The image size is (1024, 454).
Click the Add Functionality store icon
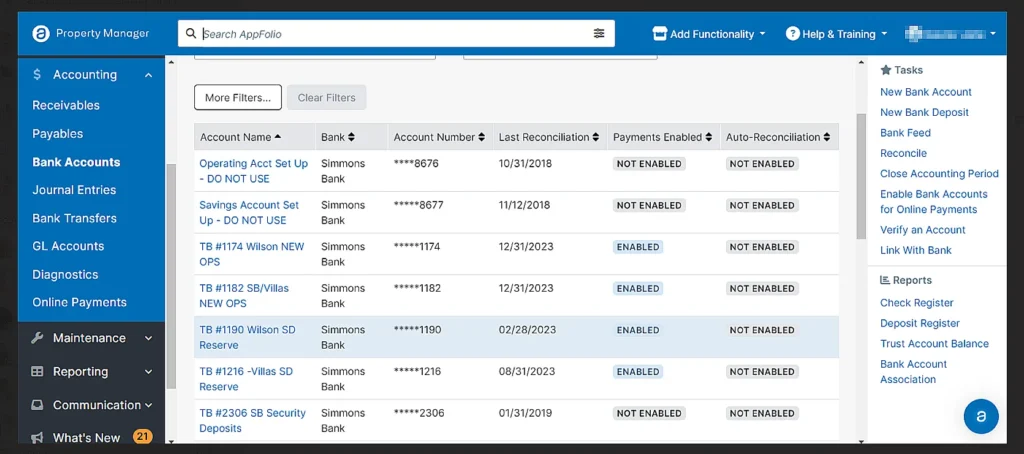659,34
